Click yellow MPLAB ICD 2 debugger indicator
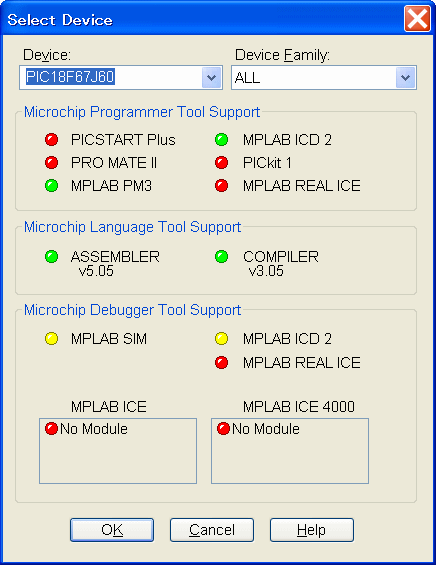 [221, 339]
